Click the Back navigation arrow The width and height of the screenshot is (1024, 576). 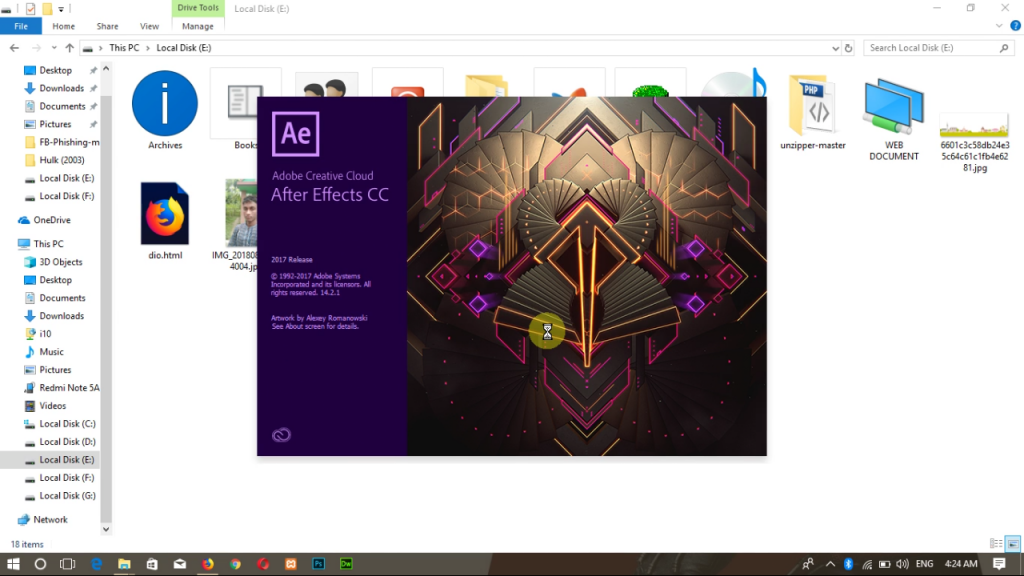14,48
